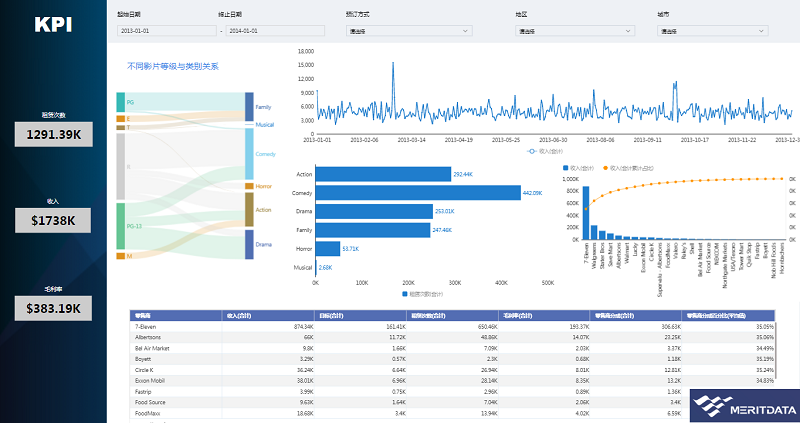The height and width of the screenshot is (423, 800).
Task: Click the $1738K revenue KPI card
Action: [52, 220]
